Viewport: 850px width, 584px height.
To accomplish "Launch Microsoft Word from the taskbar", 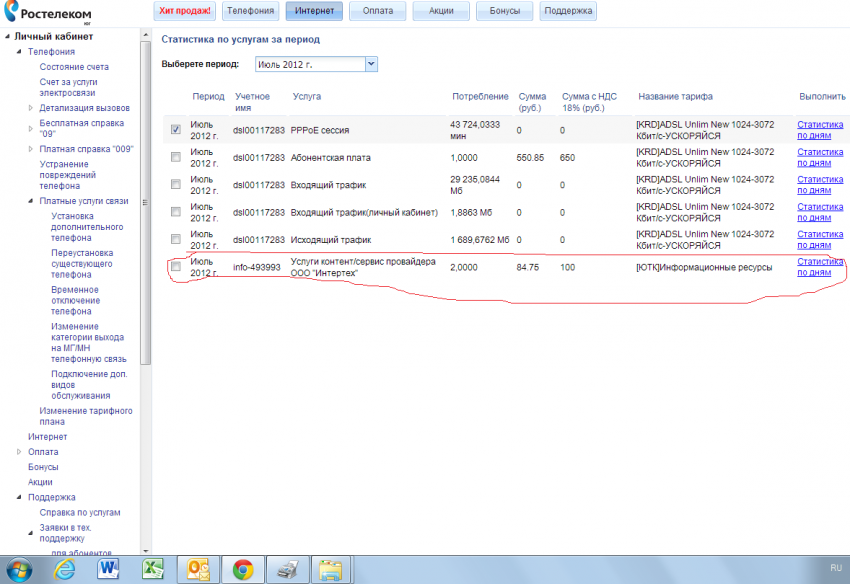I will coord(108,569).
